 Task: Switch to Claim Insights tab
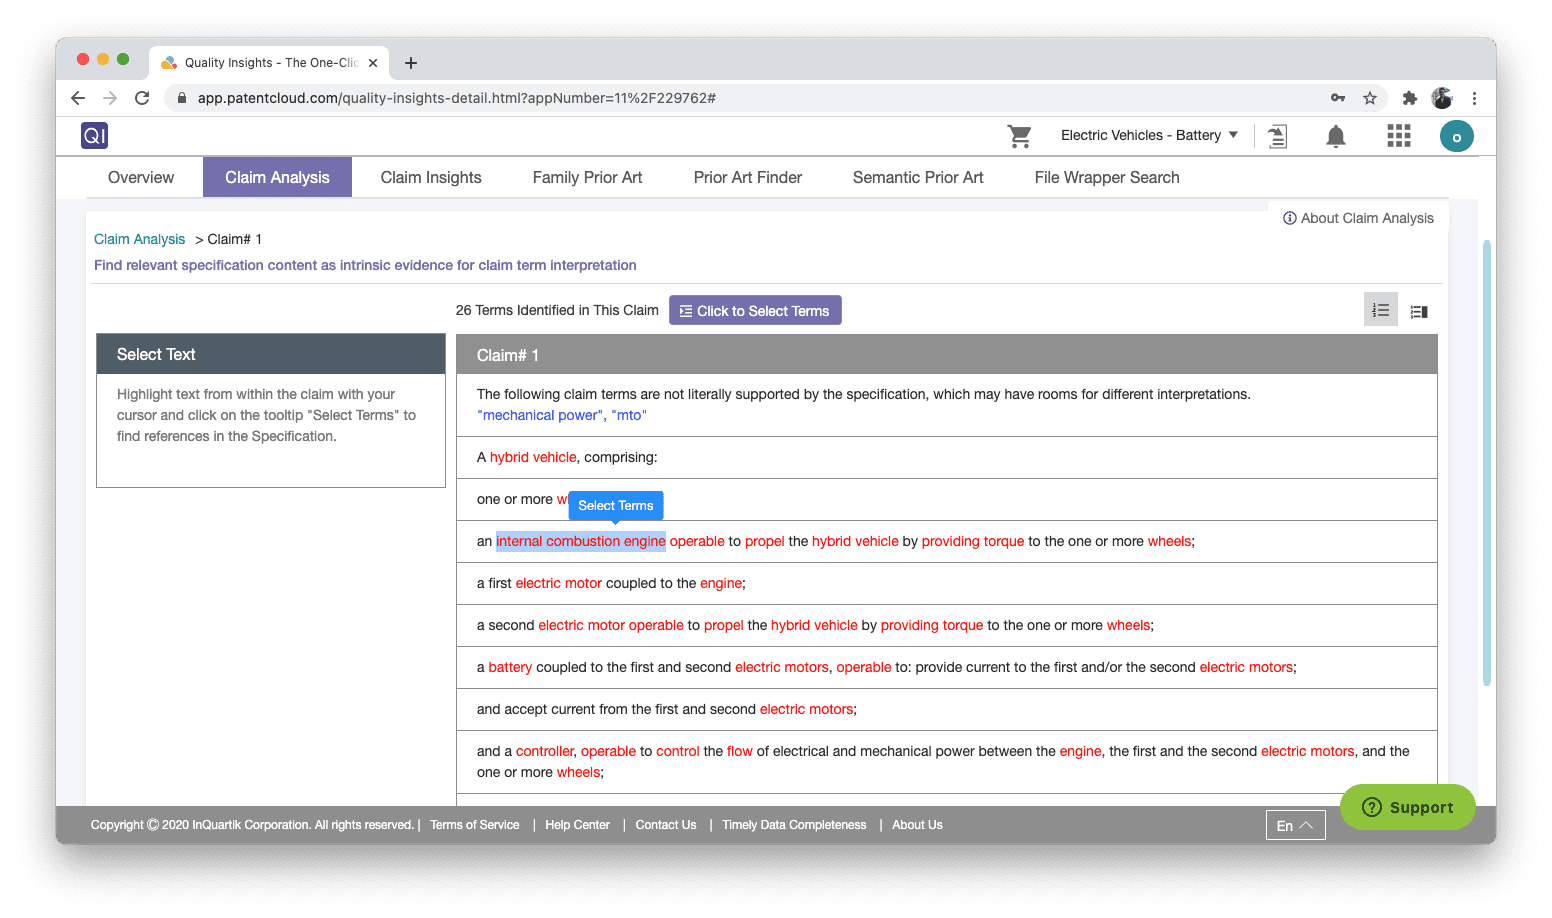tap(431, 177)
